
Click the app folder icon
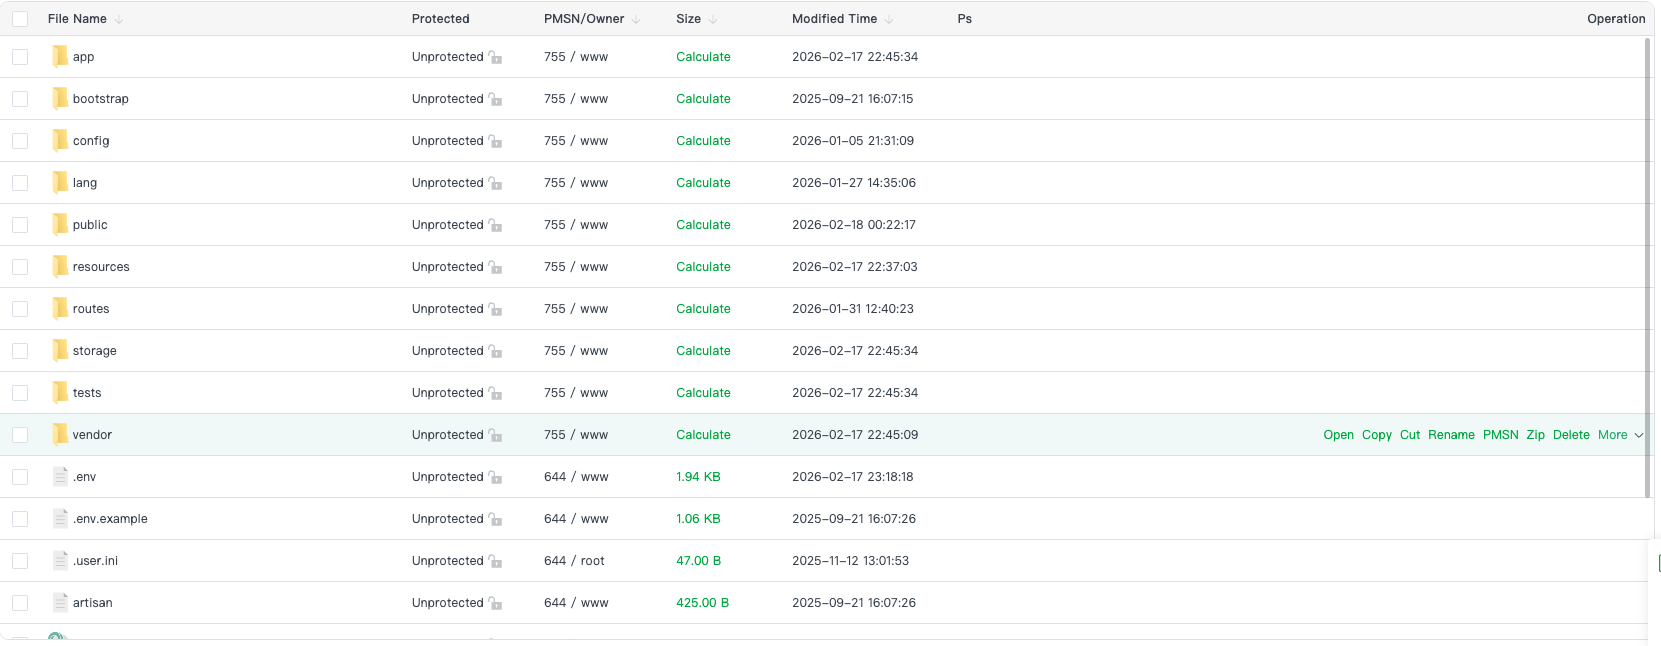[60, 57]
